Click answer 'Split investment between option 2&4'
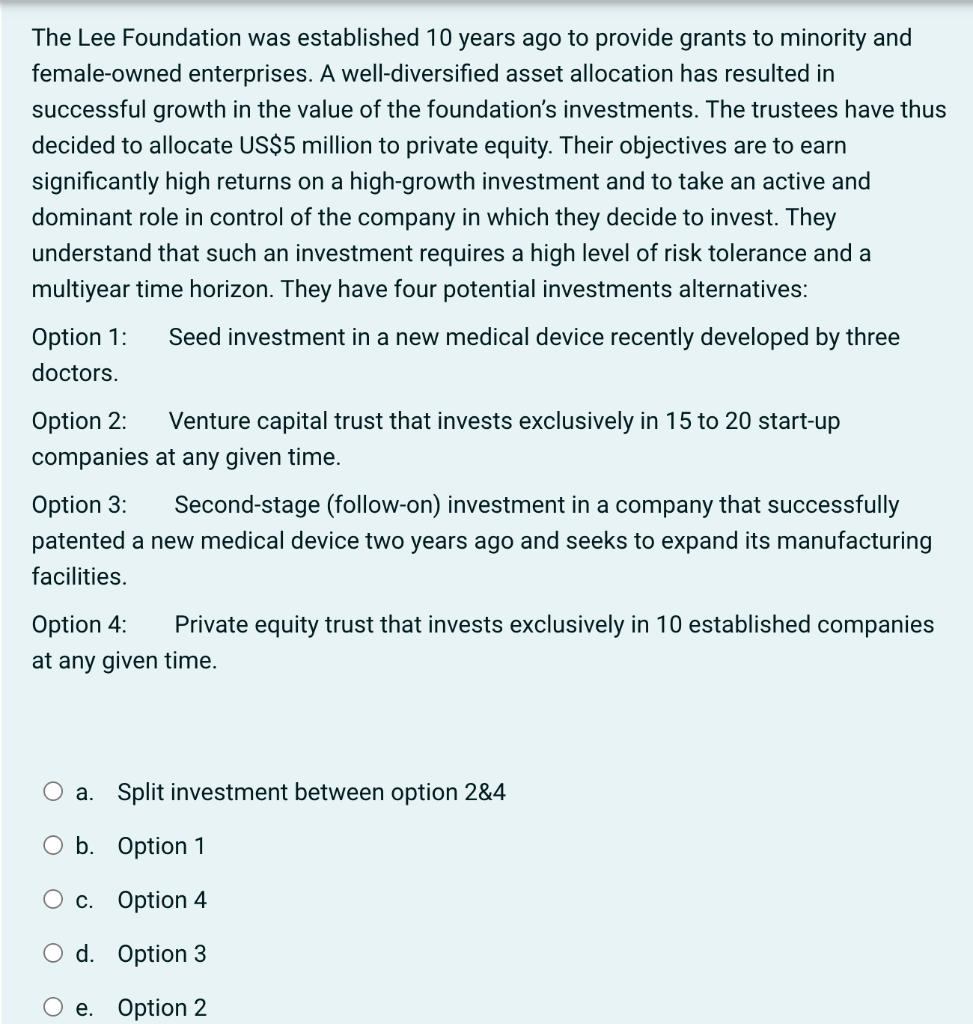Screen dimensions: 973x1024 coord(311,791)
